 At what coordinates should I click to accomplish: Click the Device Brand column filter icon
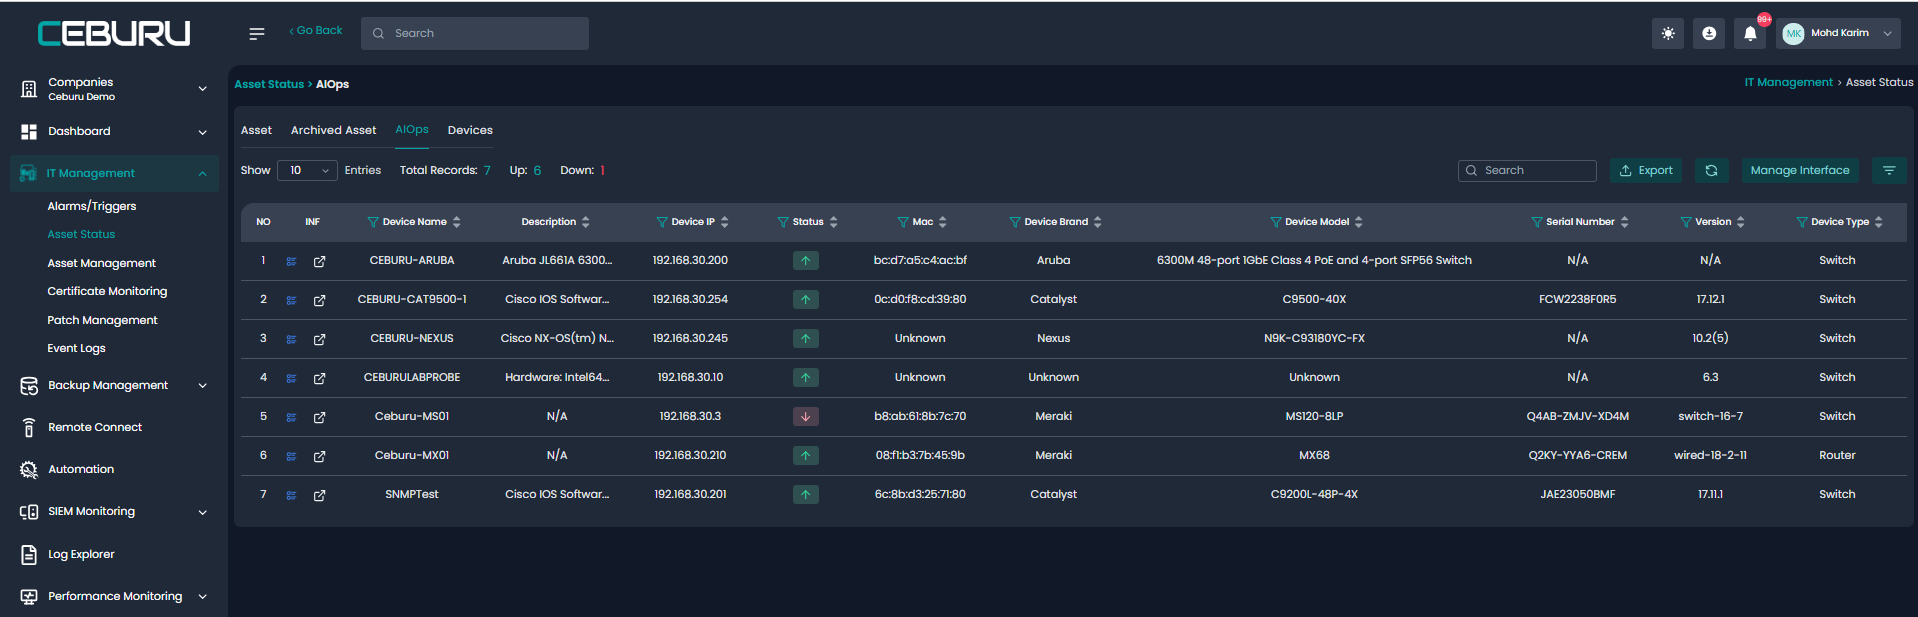(x=1015, y=222)
